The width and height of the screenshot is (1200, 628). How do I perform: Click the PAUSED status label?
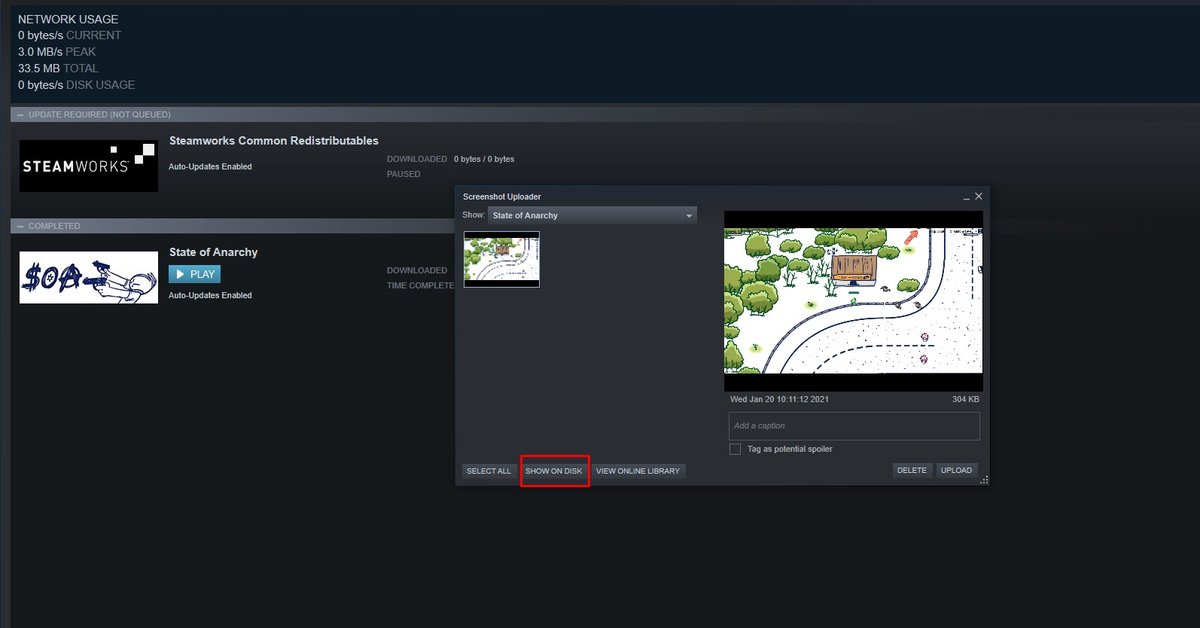tap(403, 174)
